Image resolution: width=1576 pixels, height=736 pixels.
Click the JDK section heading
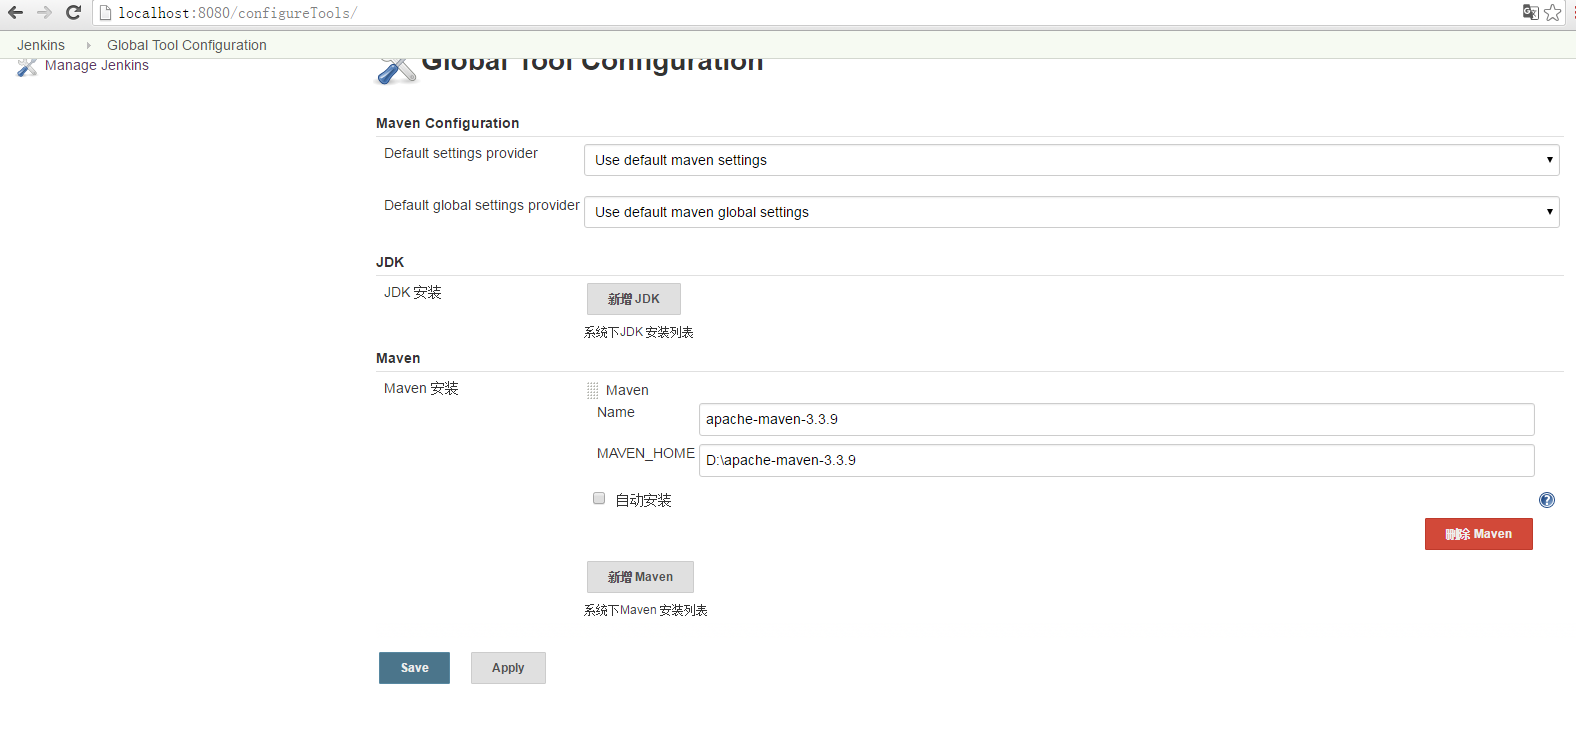[x=390, y=262]
